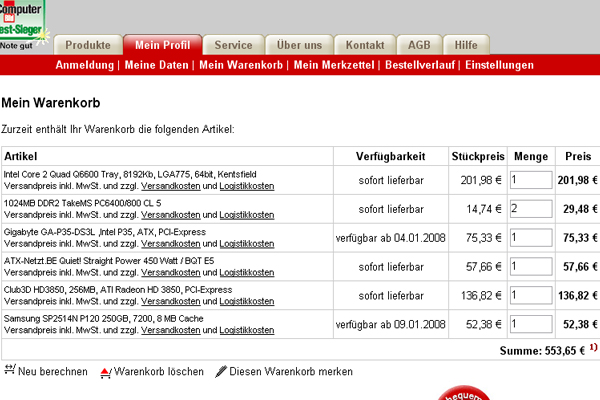Open the Produkte tab

(88, 45)
